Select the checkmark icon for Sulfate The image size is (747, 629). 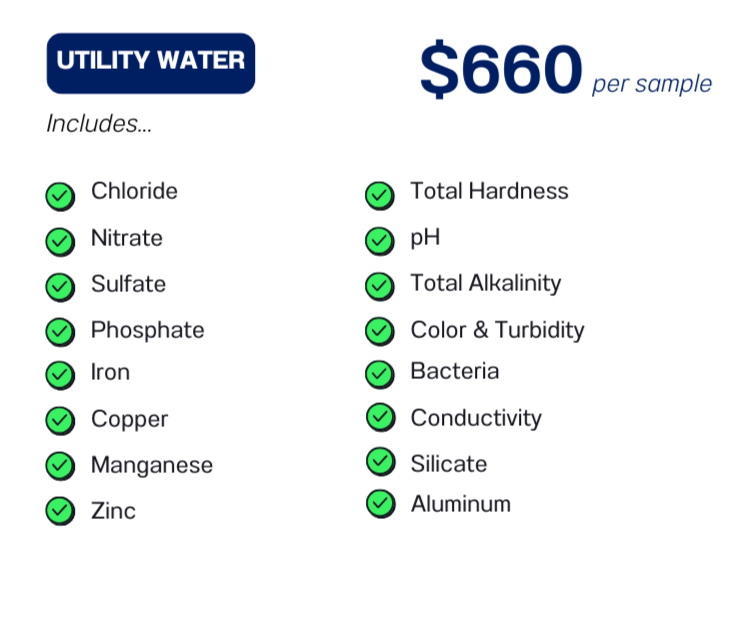[x=61, y=287]
